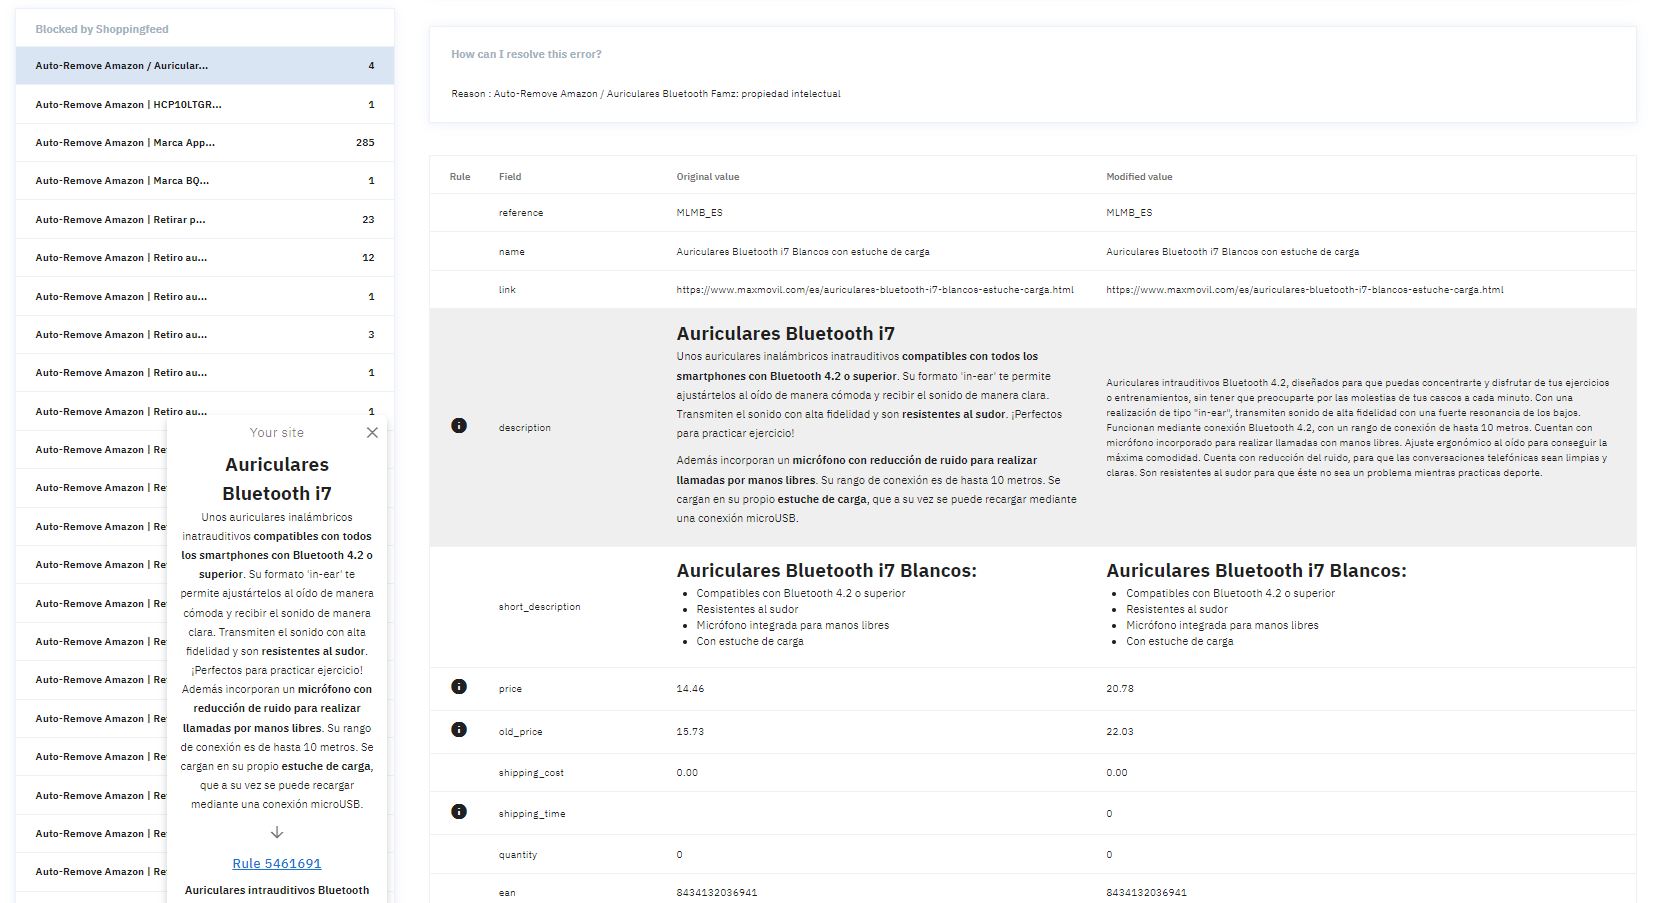This screenshot has width=1662, height=903.
Task: Click Your site label in popup
Action: pos(277,433)
